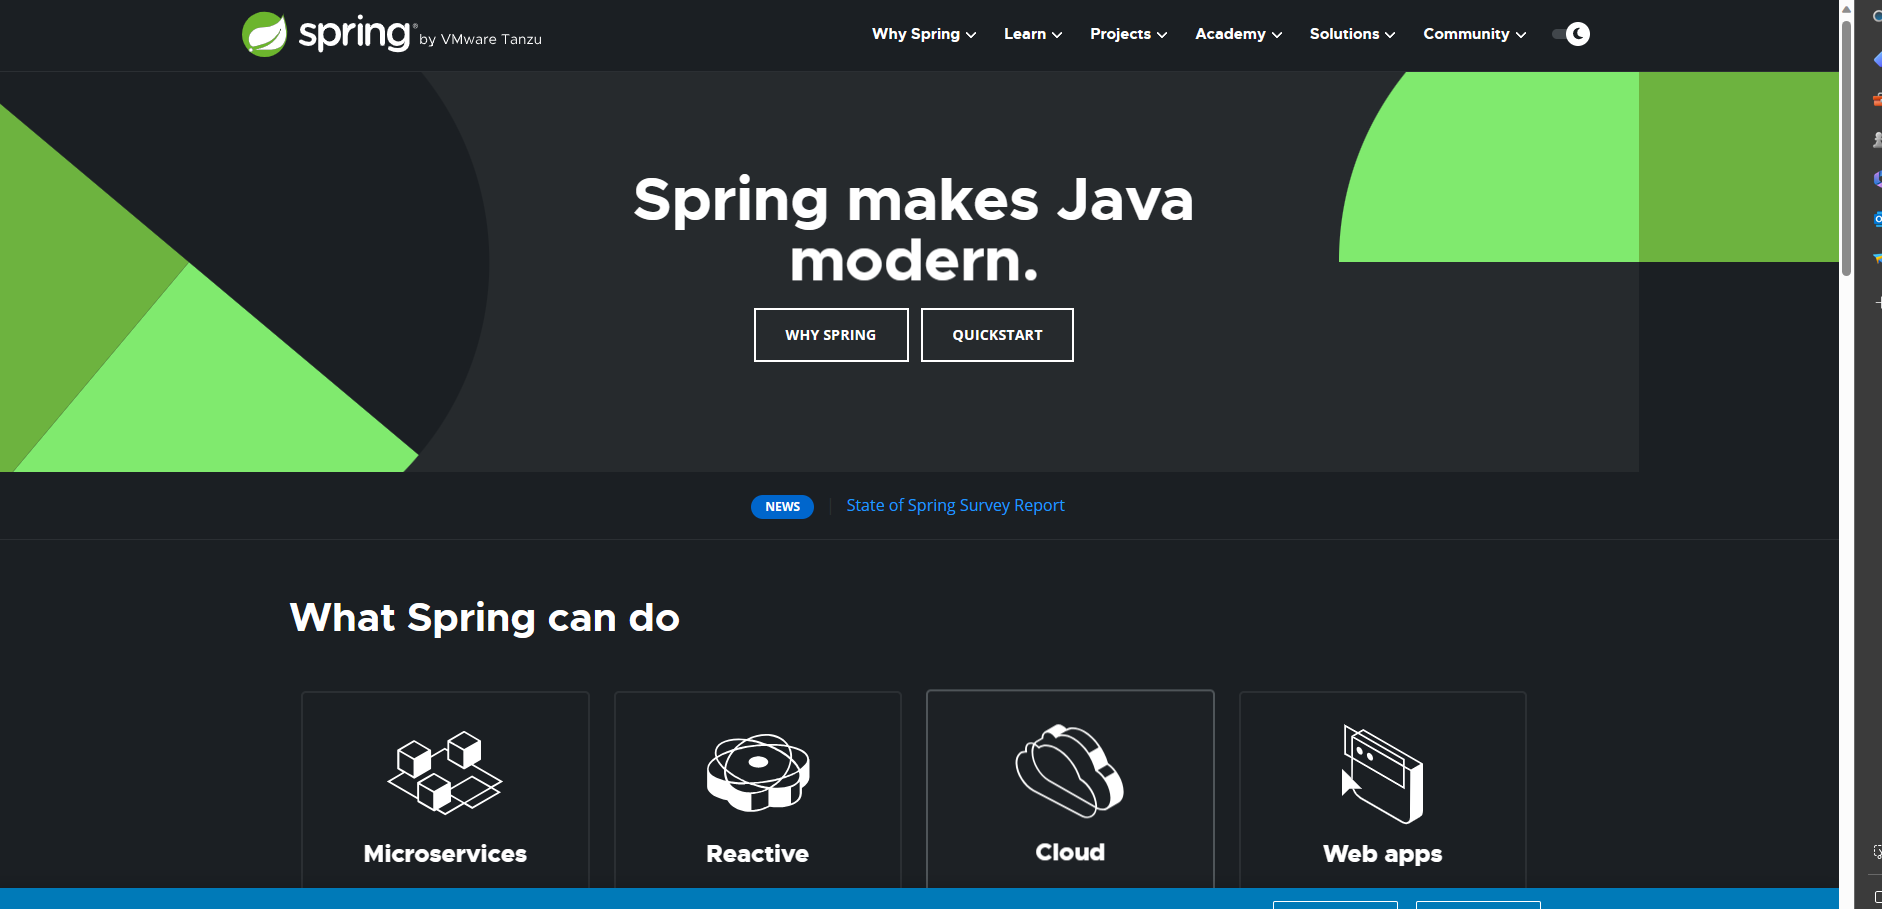Screen dimensions: 1882x909
Task: Click the scrollbar up arrow
Action: (x=1846, y=8)
